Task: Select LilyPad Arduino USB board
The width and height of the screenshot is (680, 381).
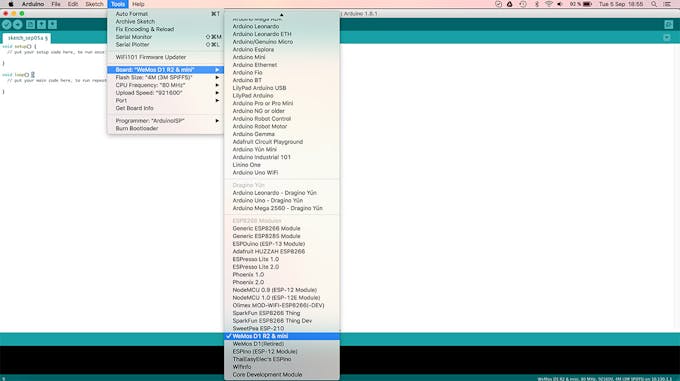Action: (282, 88)
